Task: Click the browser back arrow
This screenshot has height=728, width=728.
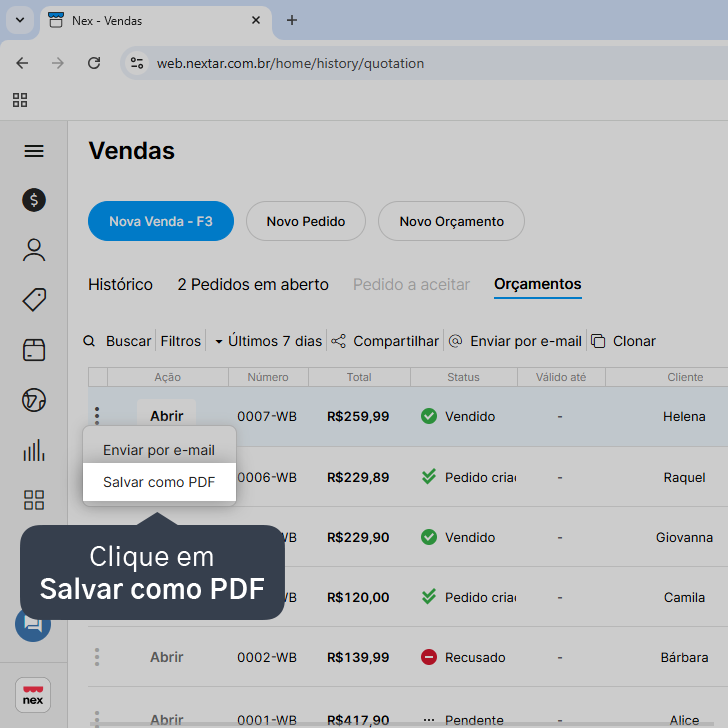Action: 22,63
